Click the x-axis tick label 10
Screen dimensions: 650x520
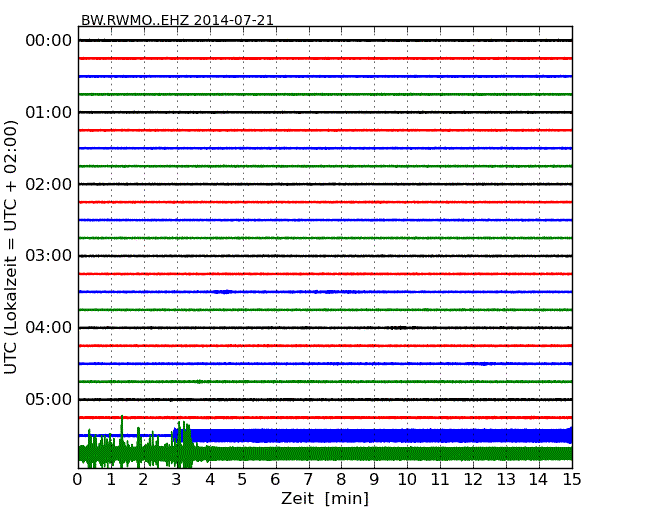coord(407,480)
